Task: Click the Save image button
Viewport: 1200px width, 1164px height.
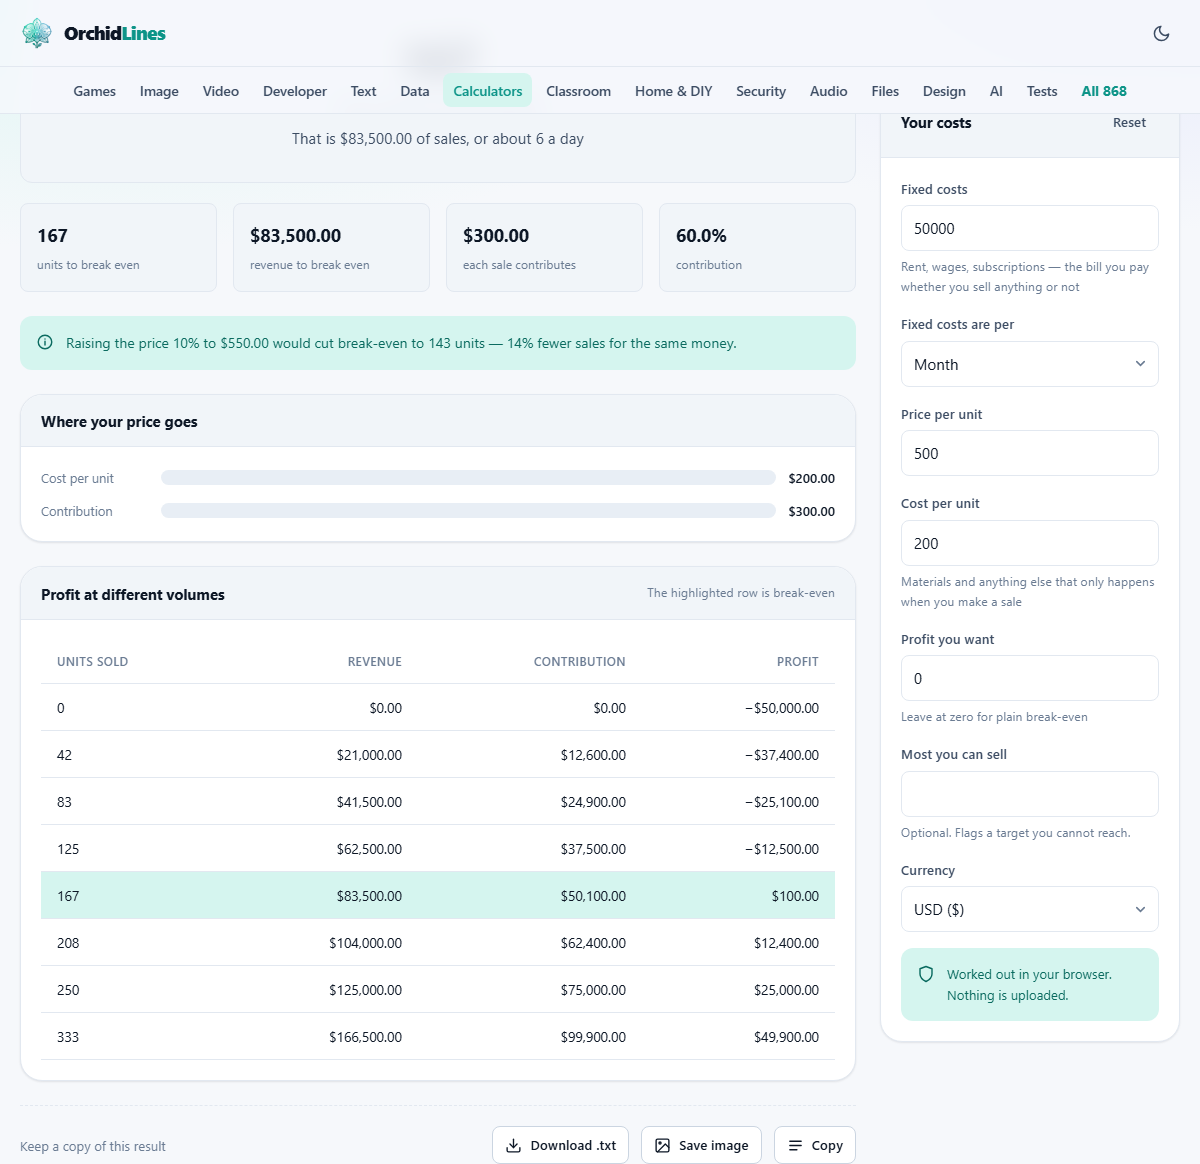Action: point(701,1146)
